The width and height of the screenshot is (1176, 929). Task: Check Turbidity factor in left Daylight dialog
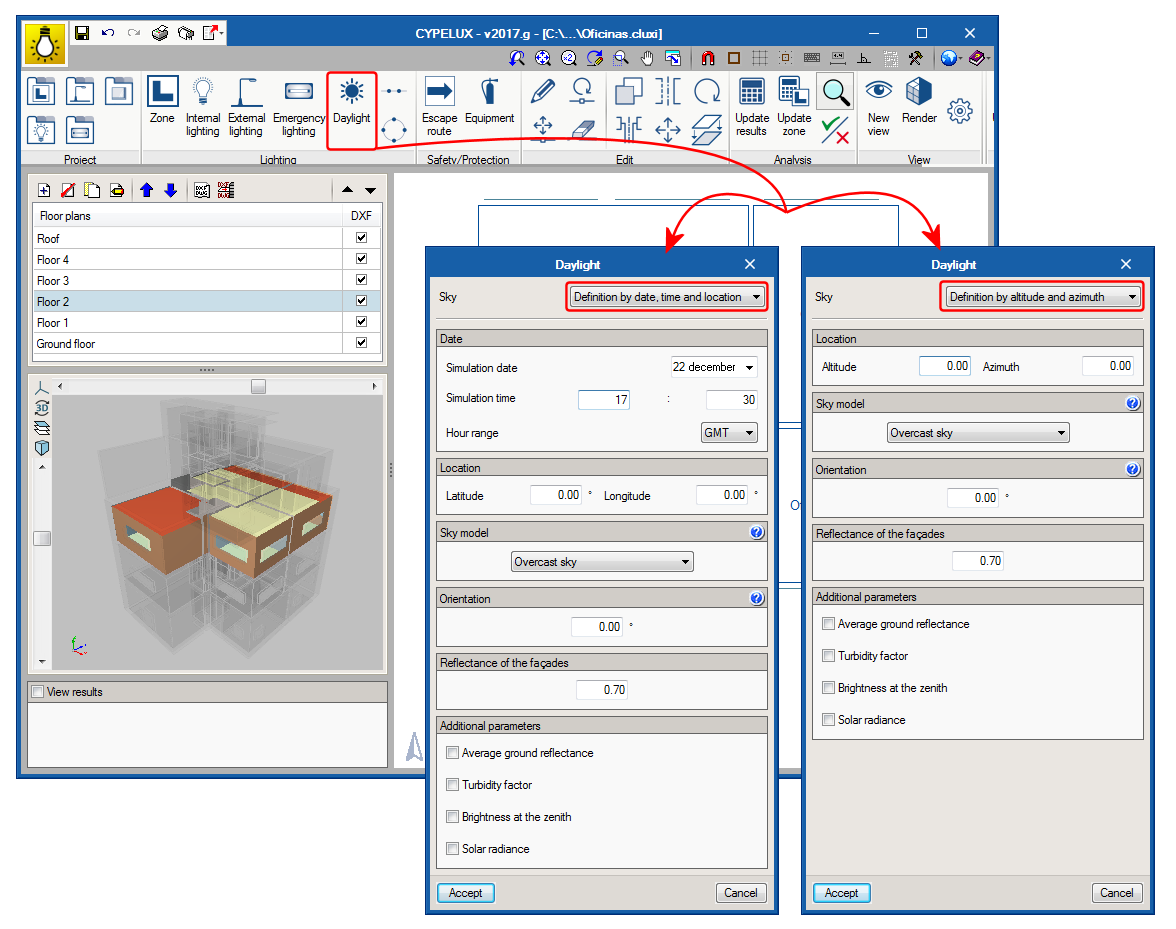click(x=453, y=785)
